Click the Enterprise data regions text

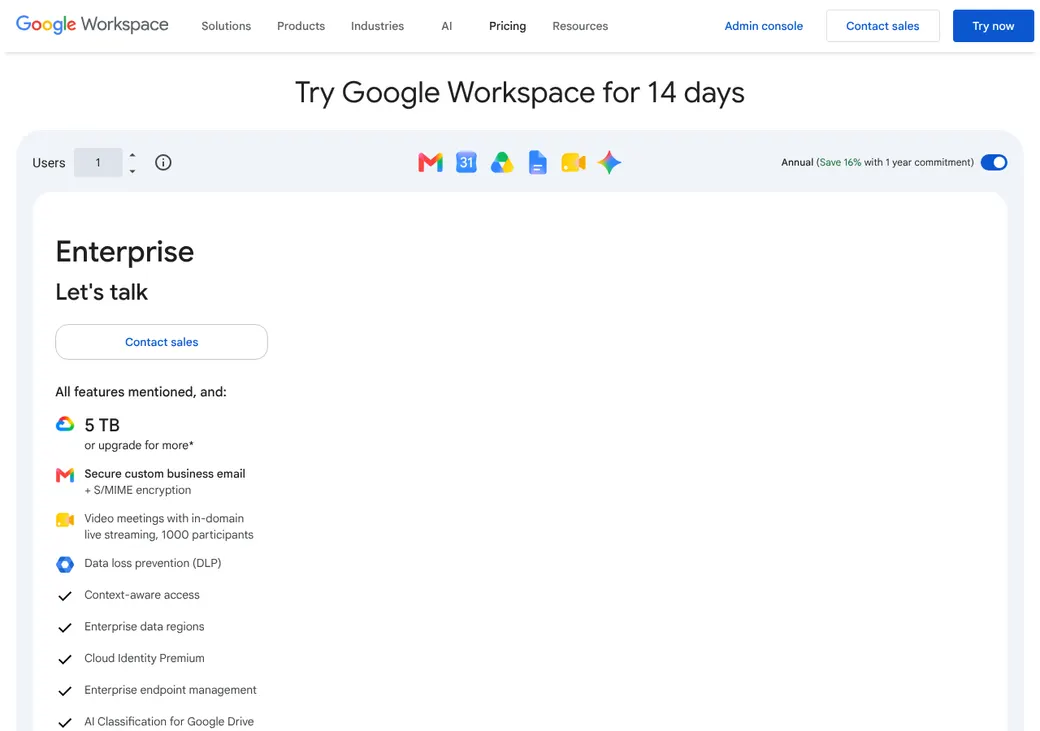[x=144, y=627]
